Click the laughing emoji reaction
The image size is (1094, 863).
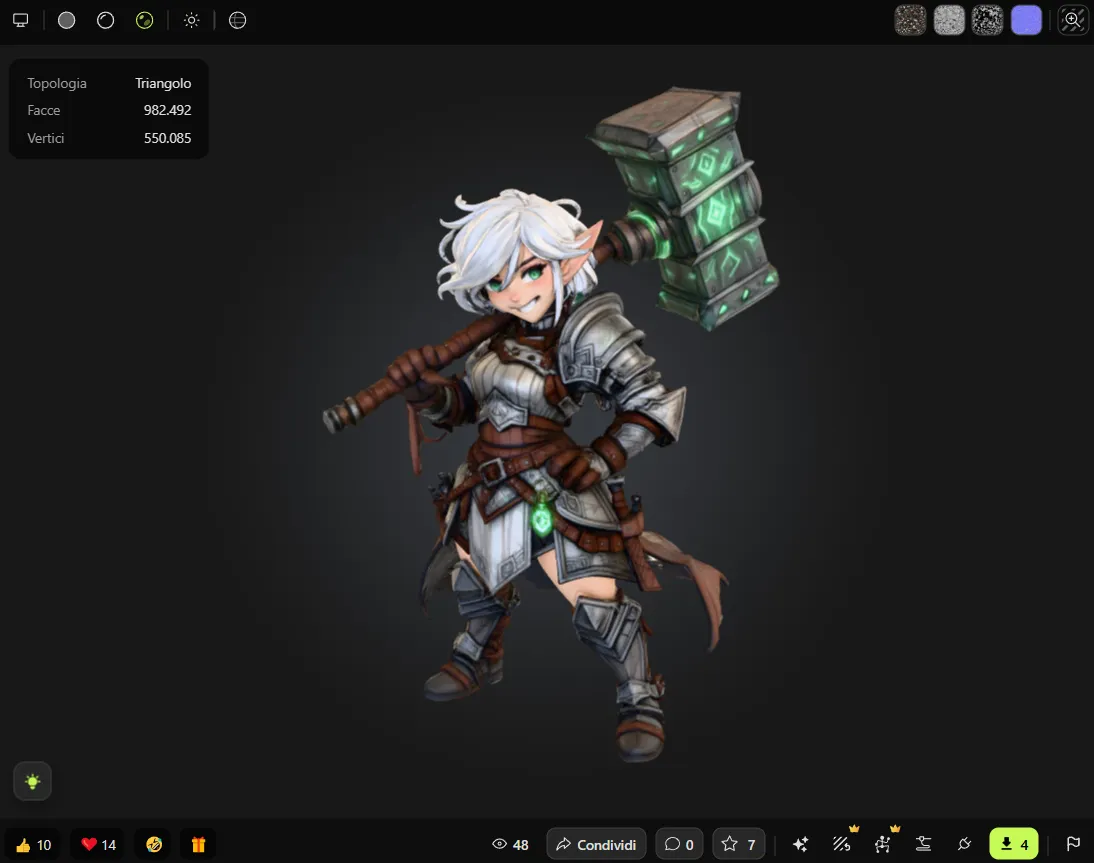pyautogui.click(x=154, y=844)
